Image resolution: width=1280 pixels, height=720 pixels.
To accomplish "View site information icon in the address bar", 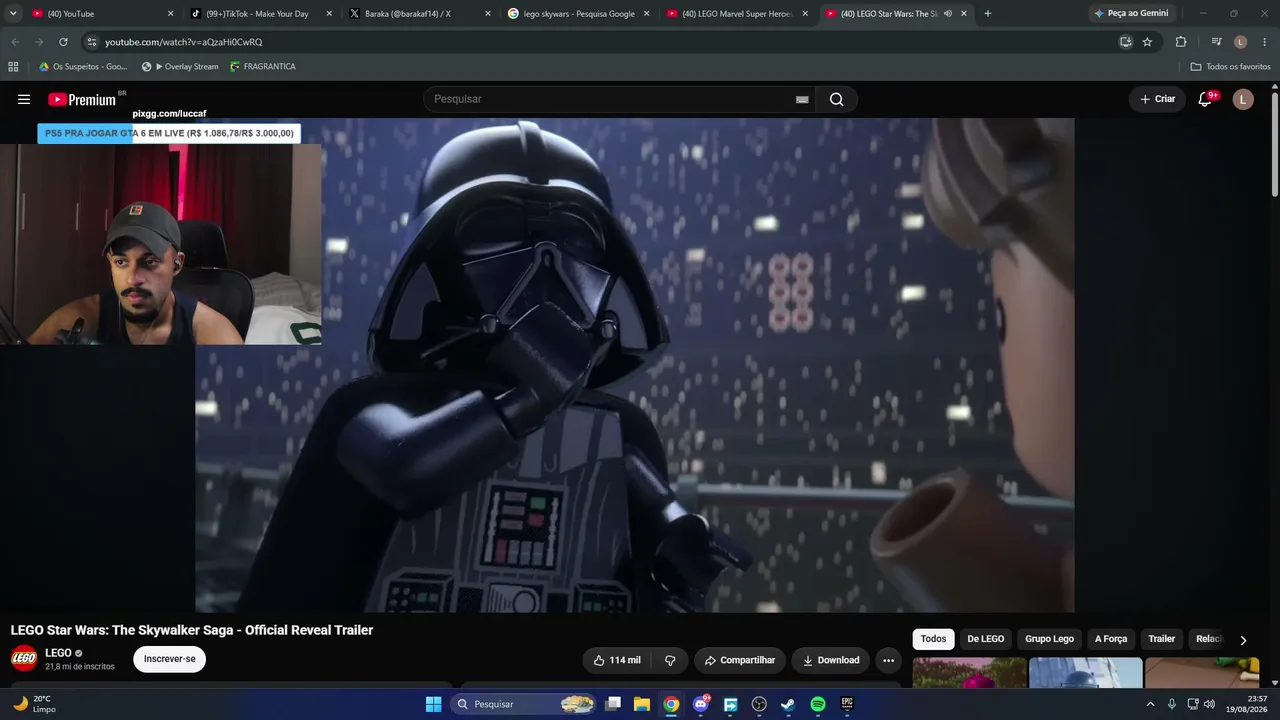I will [92, 42].
